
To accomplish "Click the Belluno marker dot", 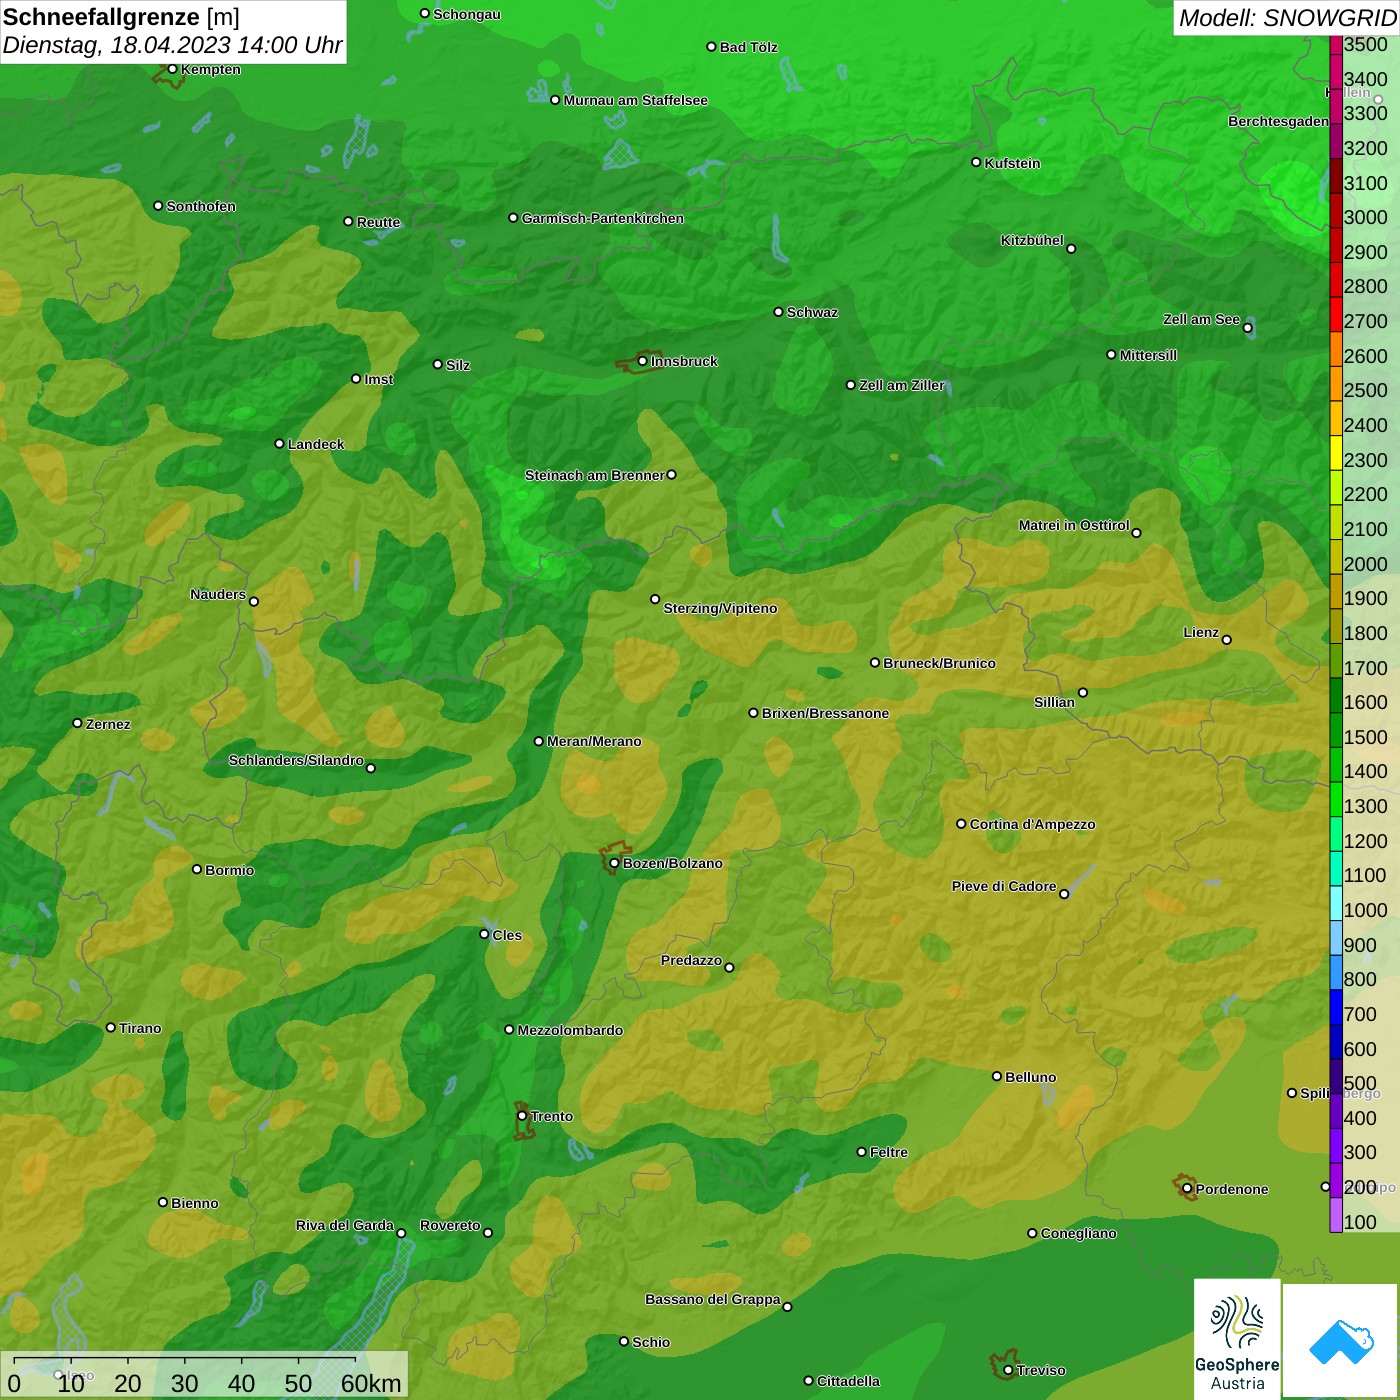I will click(x=996, y=1076).
